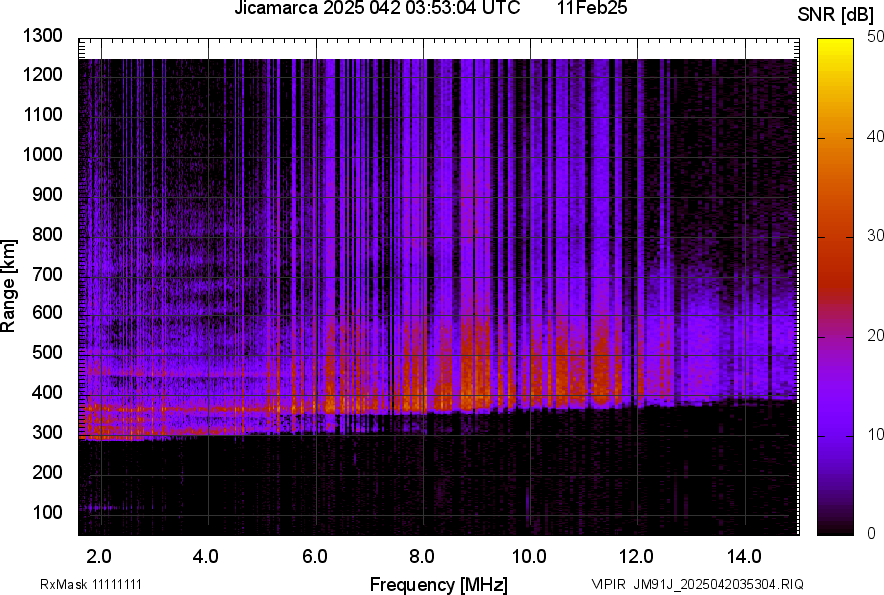Click the 500 range tick label

point(47,353)
